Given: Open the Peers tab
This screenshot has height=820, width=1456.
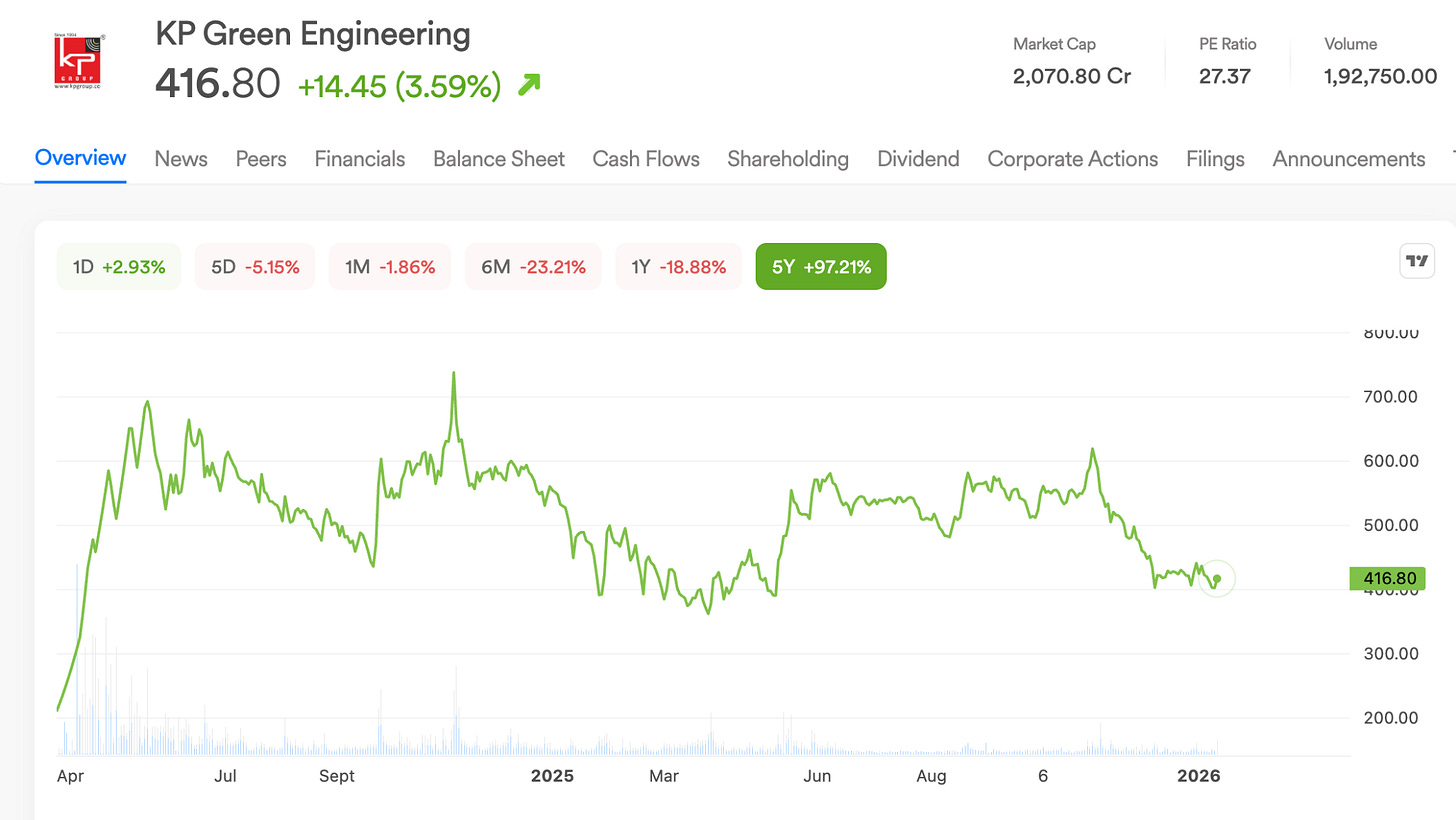Looking at the screenshot, I should click(261, 159).
